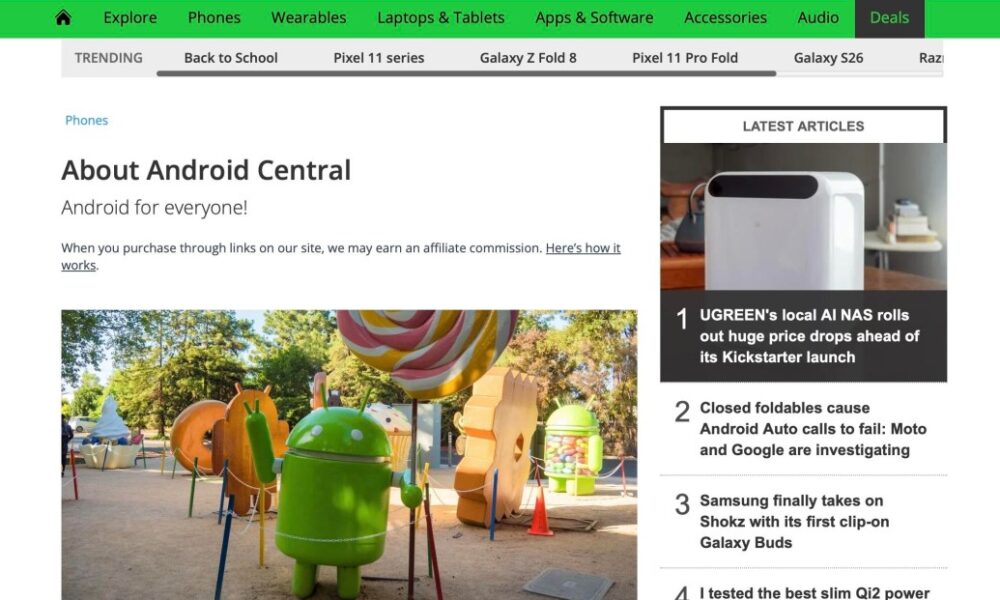
Task: Open the Samsung clip-on Galaxy Buds article
Action: pyautogui.click(x=794, y=521)
